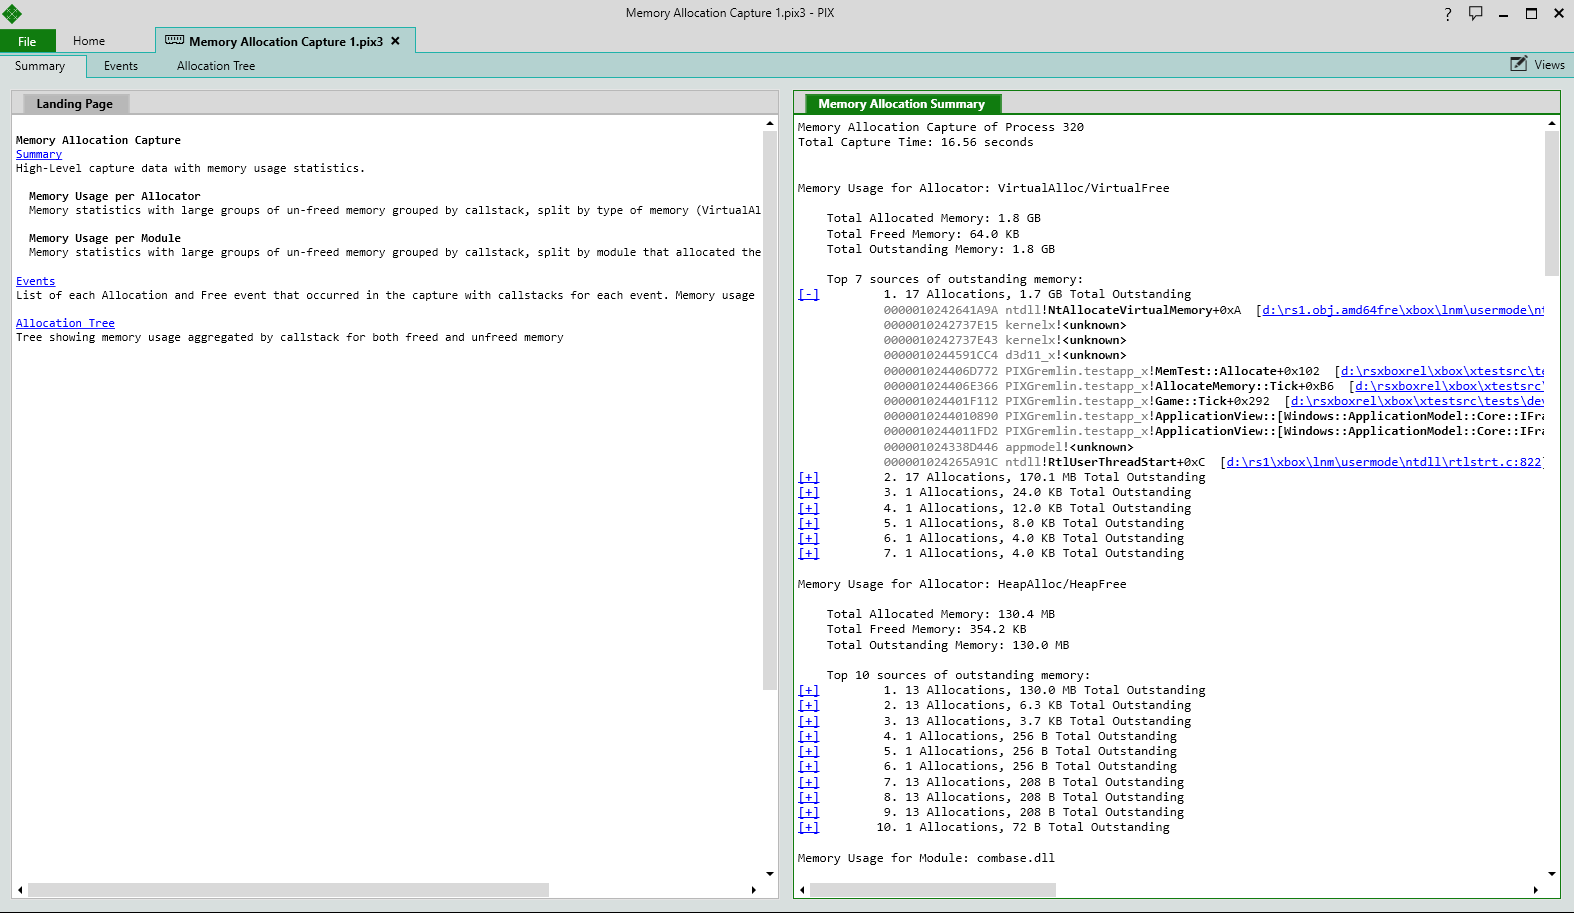The image size is (1574, 913).
Task: Follow the Events link on landing page
Action: point(35,282)
